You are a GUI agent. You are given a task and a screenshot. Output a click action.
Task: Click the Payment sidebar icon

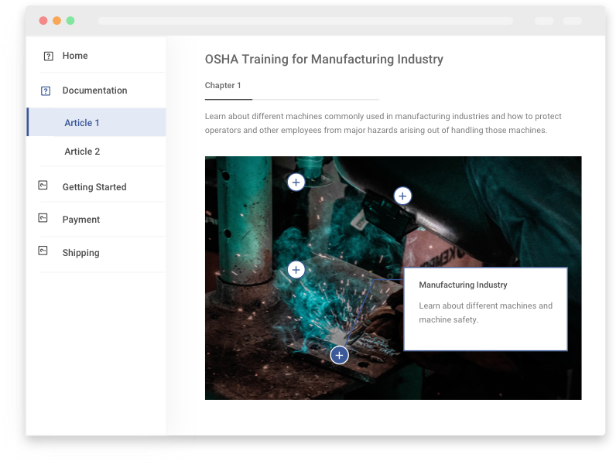(x=43, y=218)
